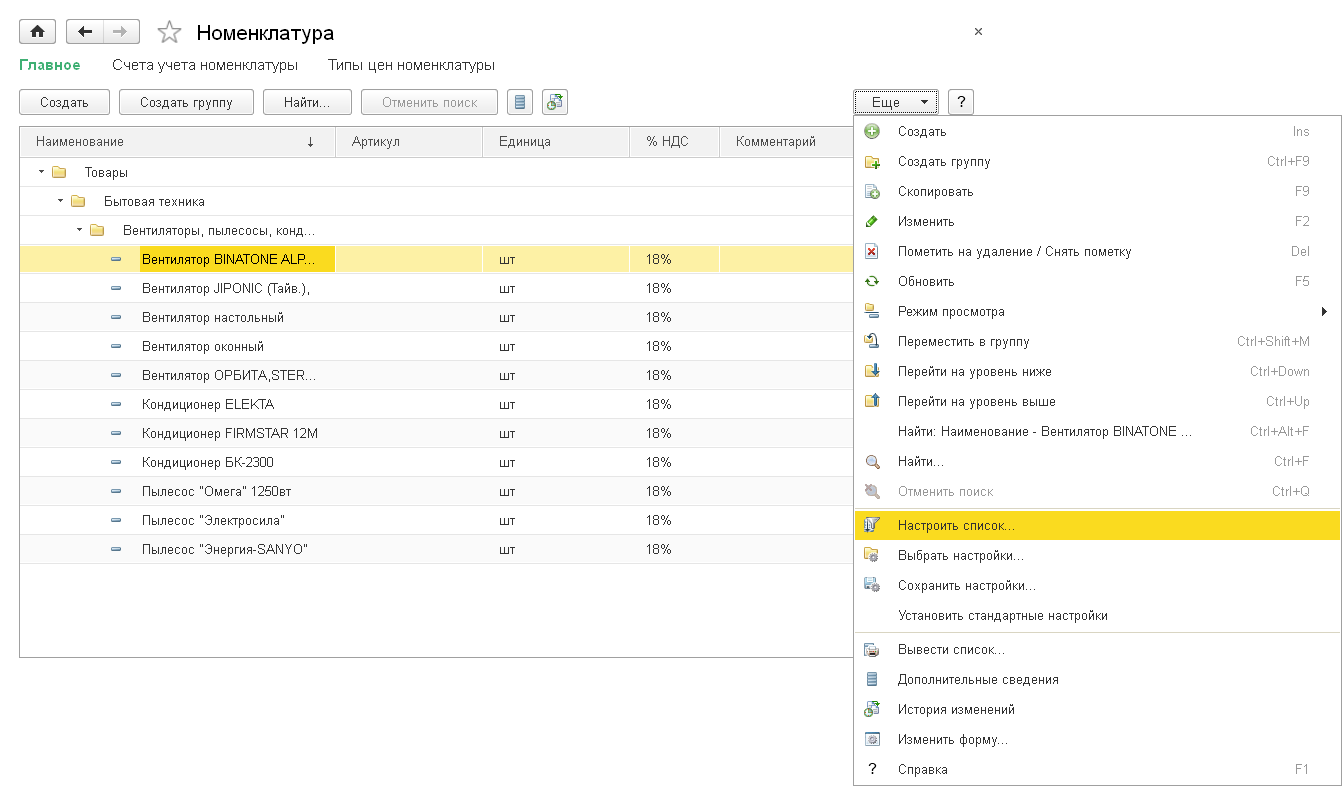1342x786 pixels.
Task: Toggle sort arrow on Наименование column
Action: pyautogui.click(x=310, y=142)
